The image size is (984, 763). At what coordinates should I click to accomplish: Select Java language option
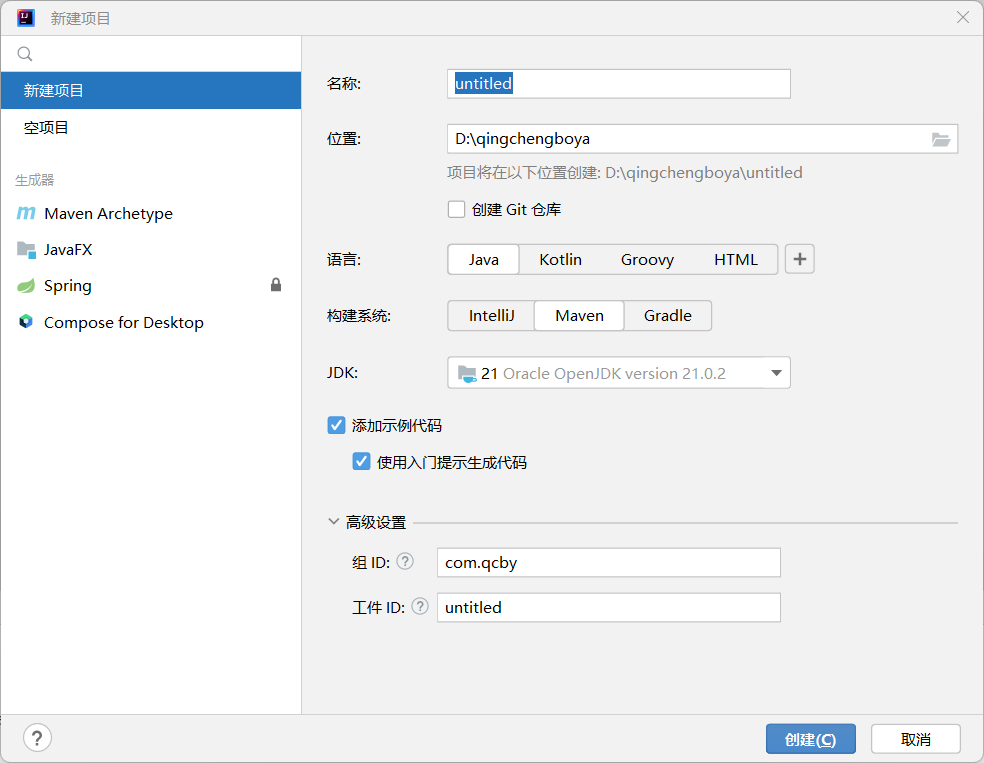pos(483,260)
